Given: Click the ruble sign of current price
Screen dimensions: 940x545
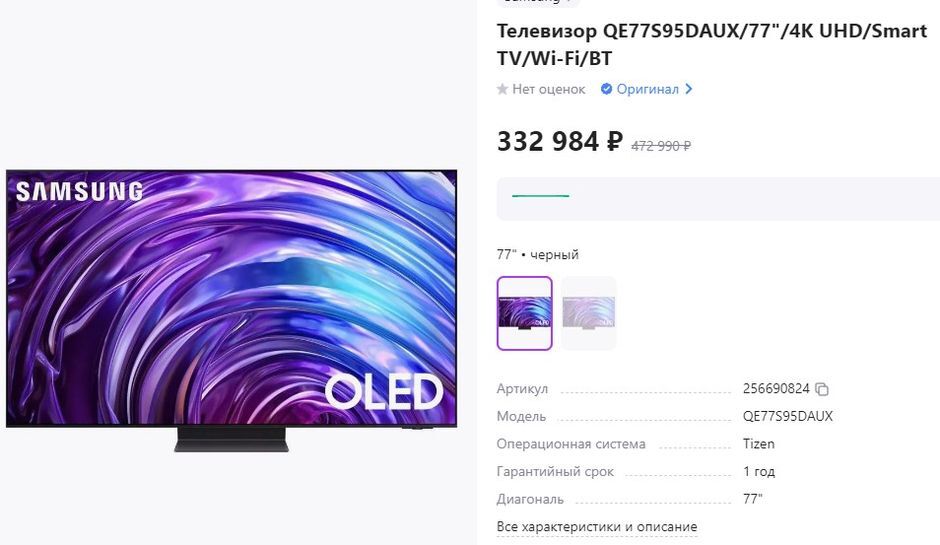Looking at the screenshot, I should [614, 142].
